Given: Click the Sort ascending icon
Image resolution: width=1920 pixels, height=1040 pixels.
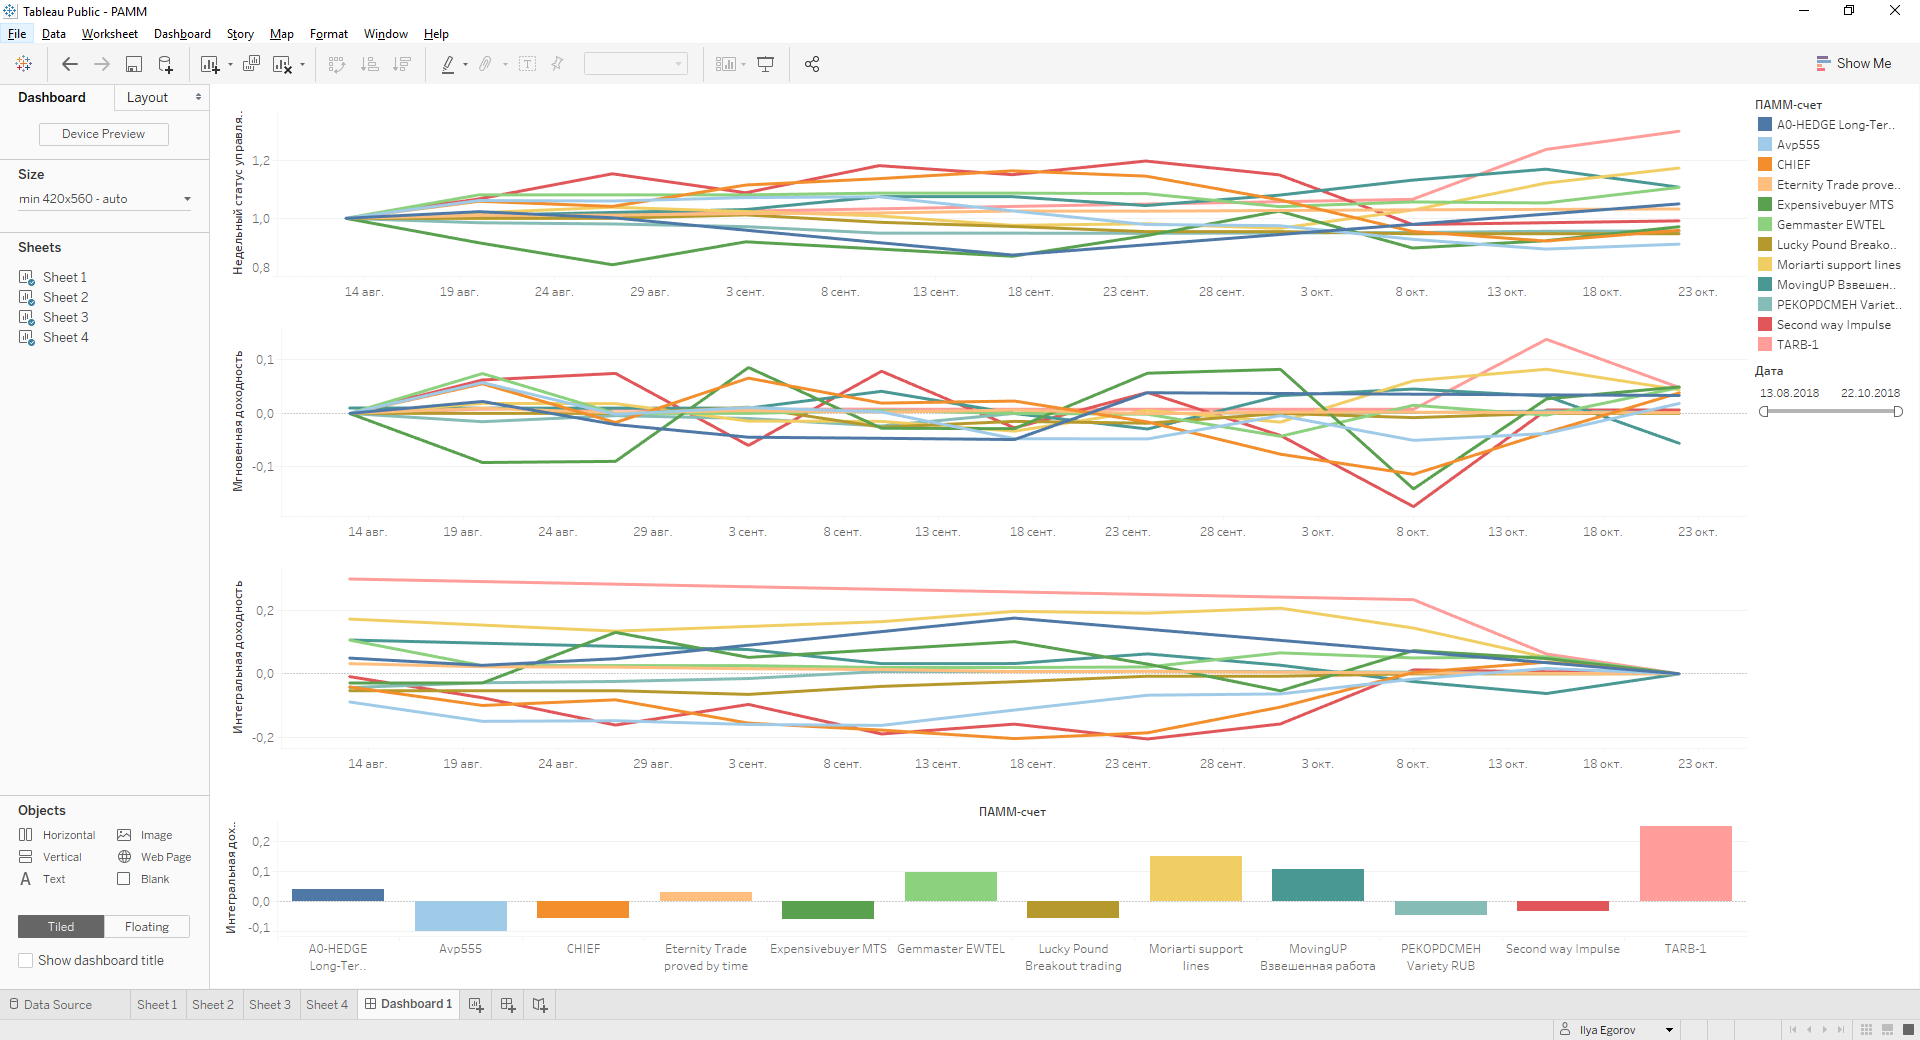Looking at the screenshot, I should (x=370, y=64).
